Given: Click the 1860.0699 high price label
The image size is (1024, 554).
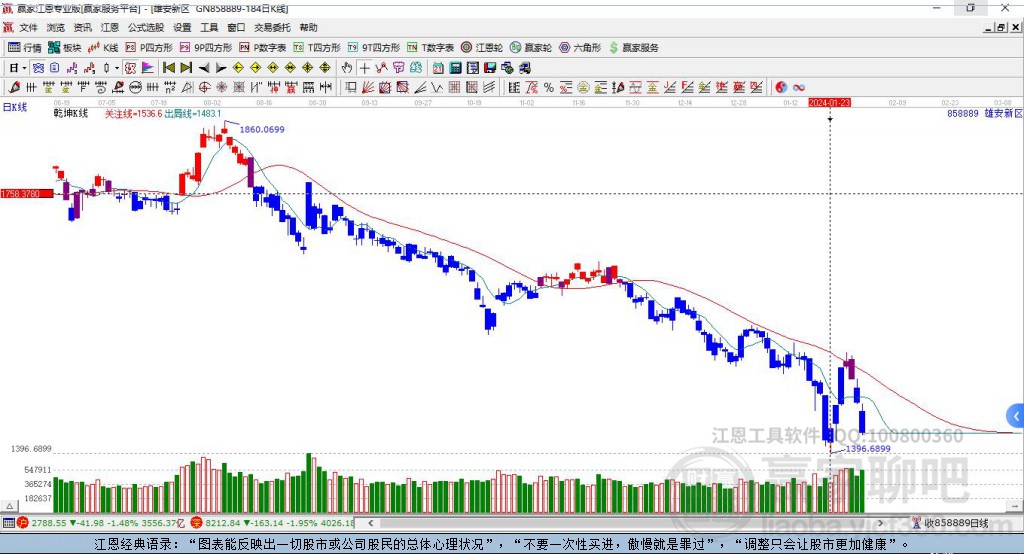Looking at the screenshot, I should coord(262,129).
